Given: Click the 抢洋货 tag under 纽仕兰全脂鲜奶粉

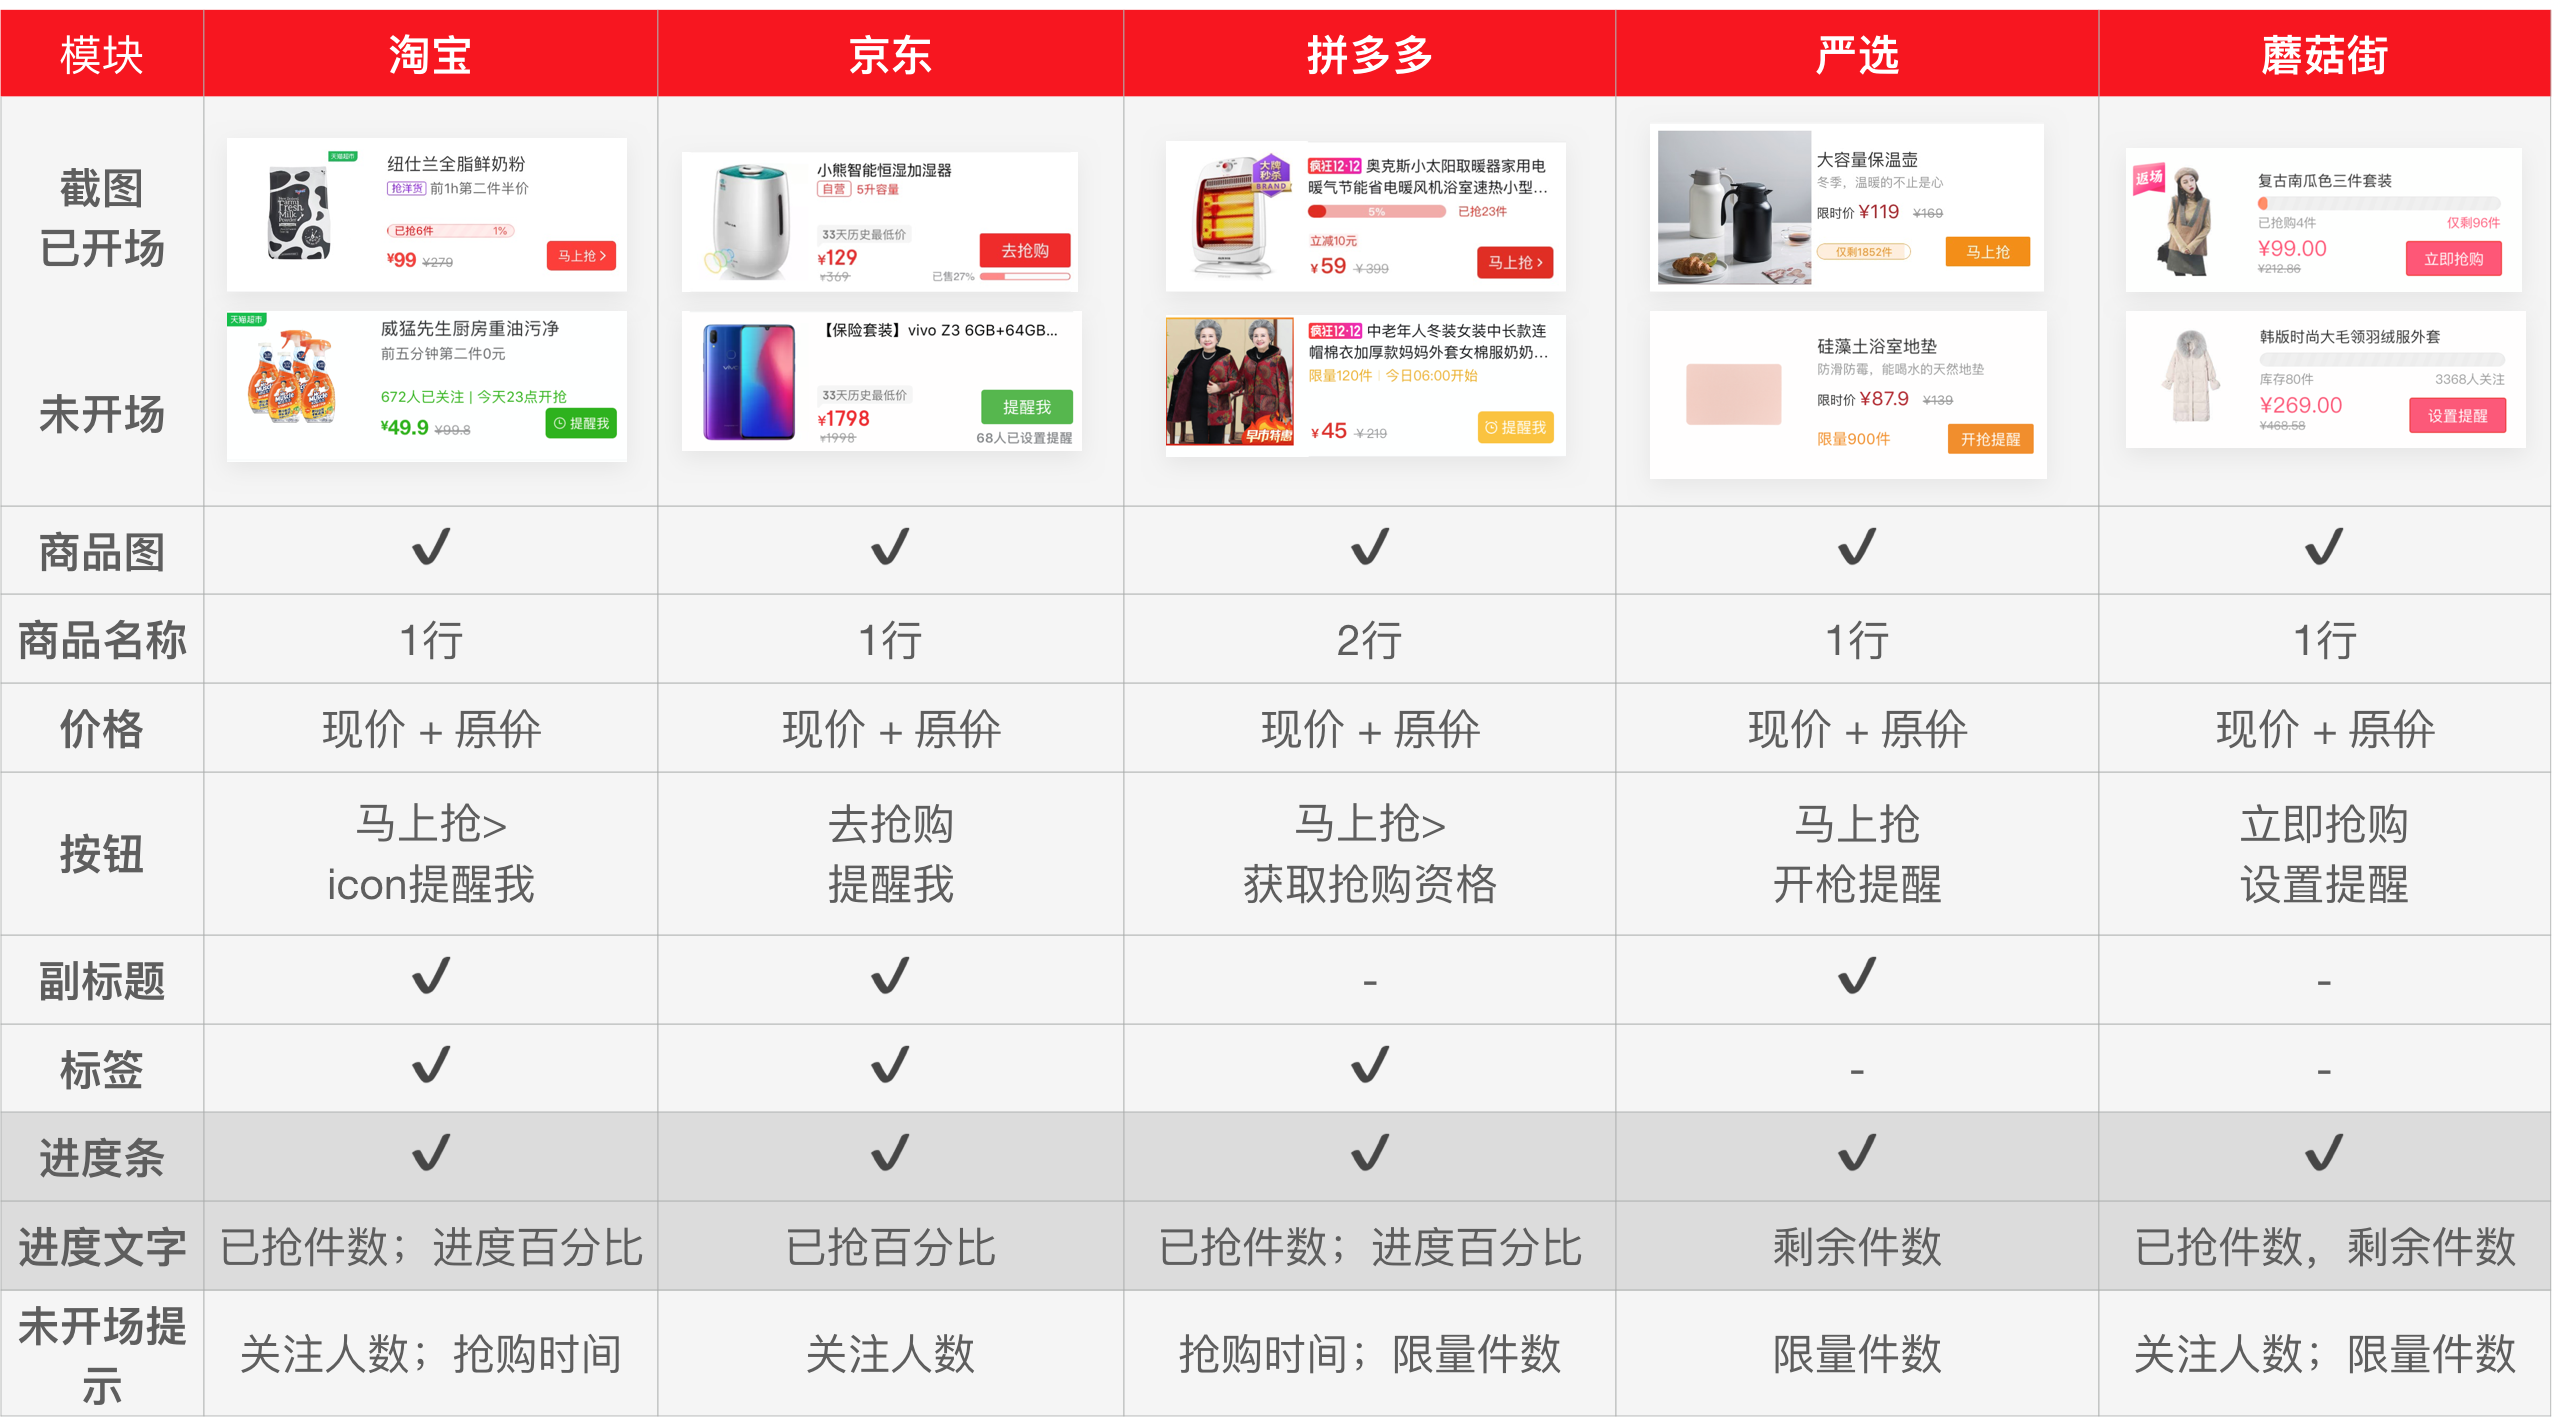Looking at the screenshot, I should coord(407,188).
